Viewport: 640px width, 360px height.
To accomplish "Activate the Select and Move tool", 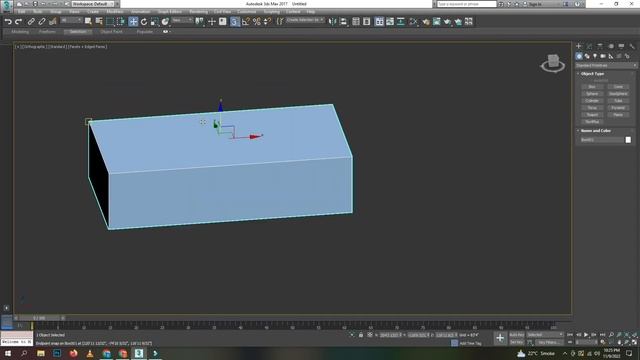I will pyautogui.click(x=133, y=22).
